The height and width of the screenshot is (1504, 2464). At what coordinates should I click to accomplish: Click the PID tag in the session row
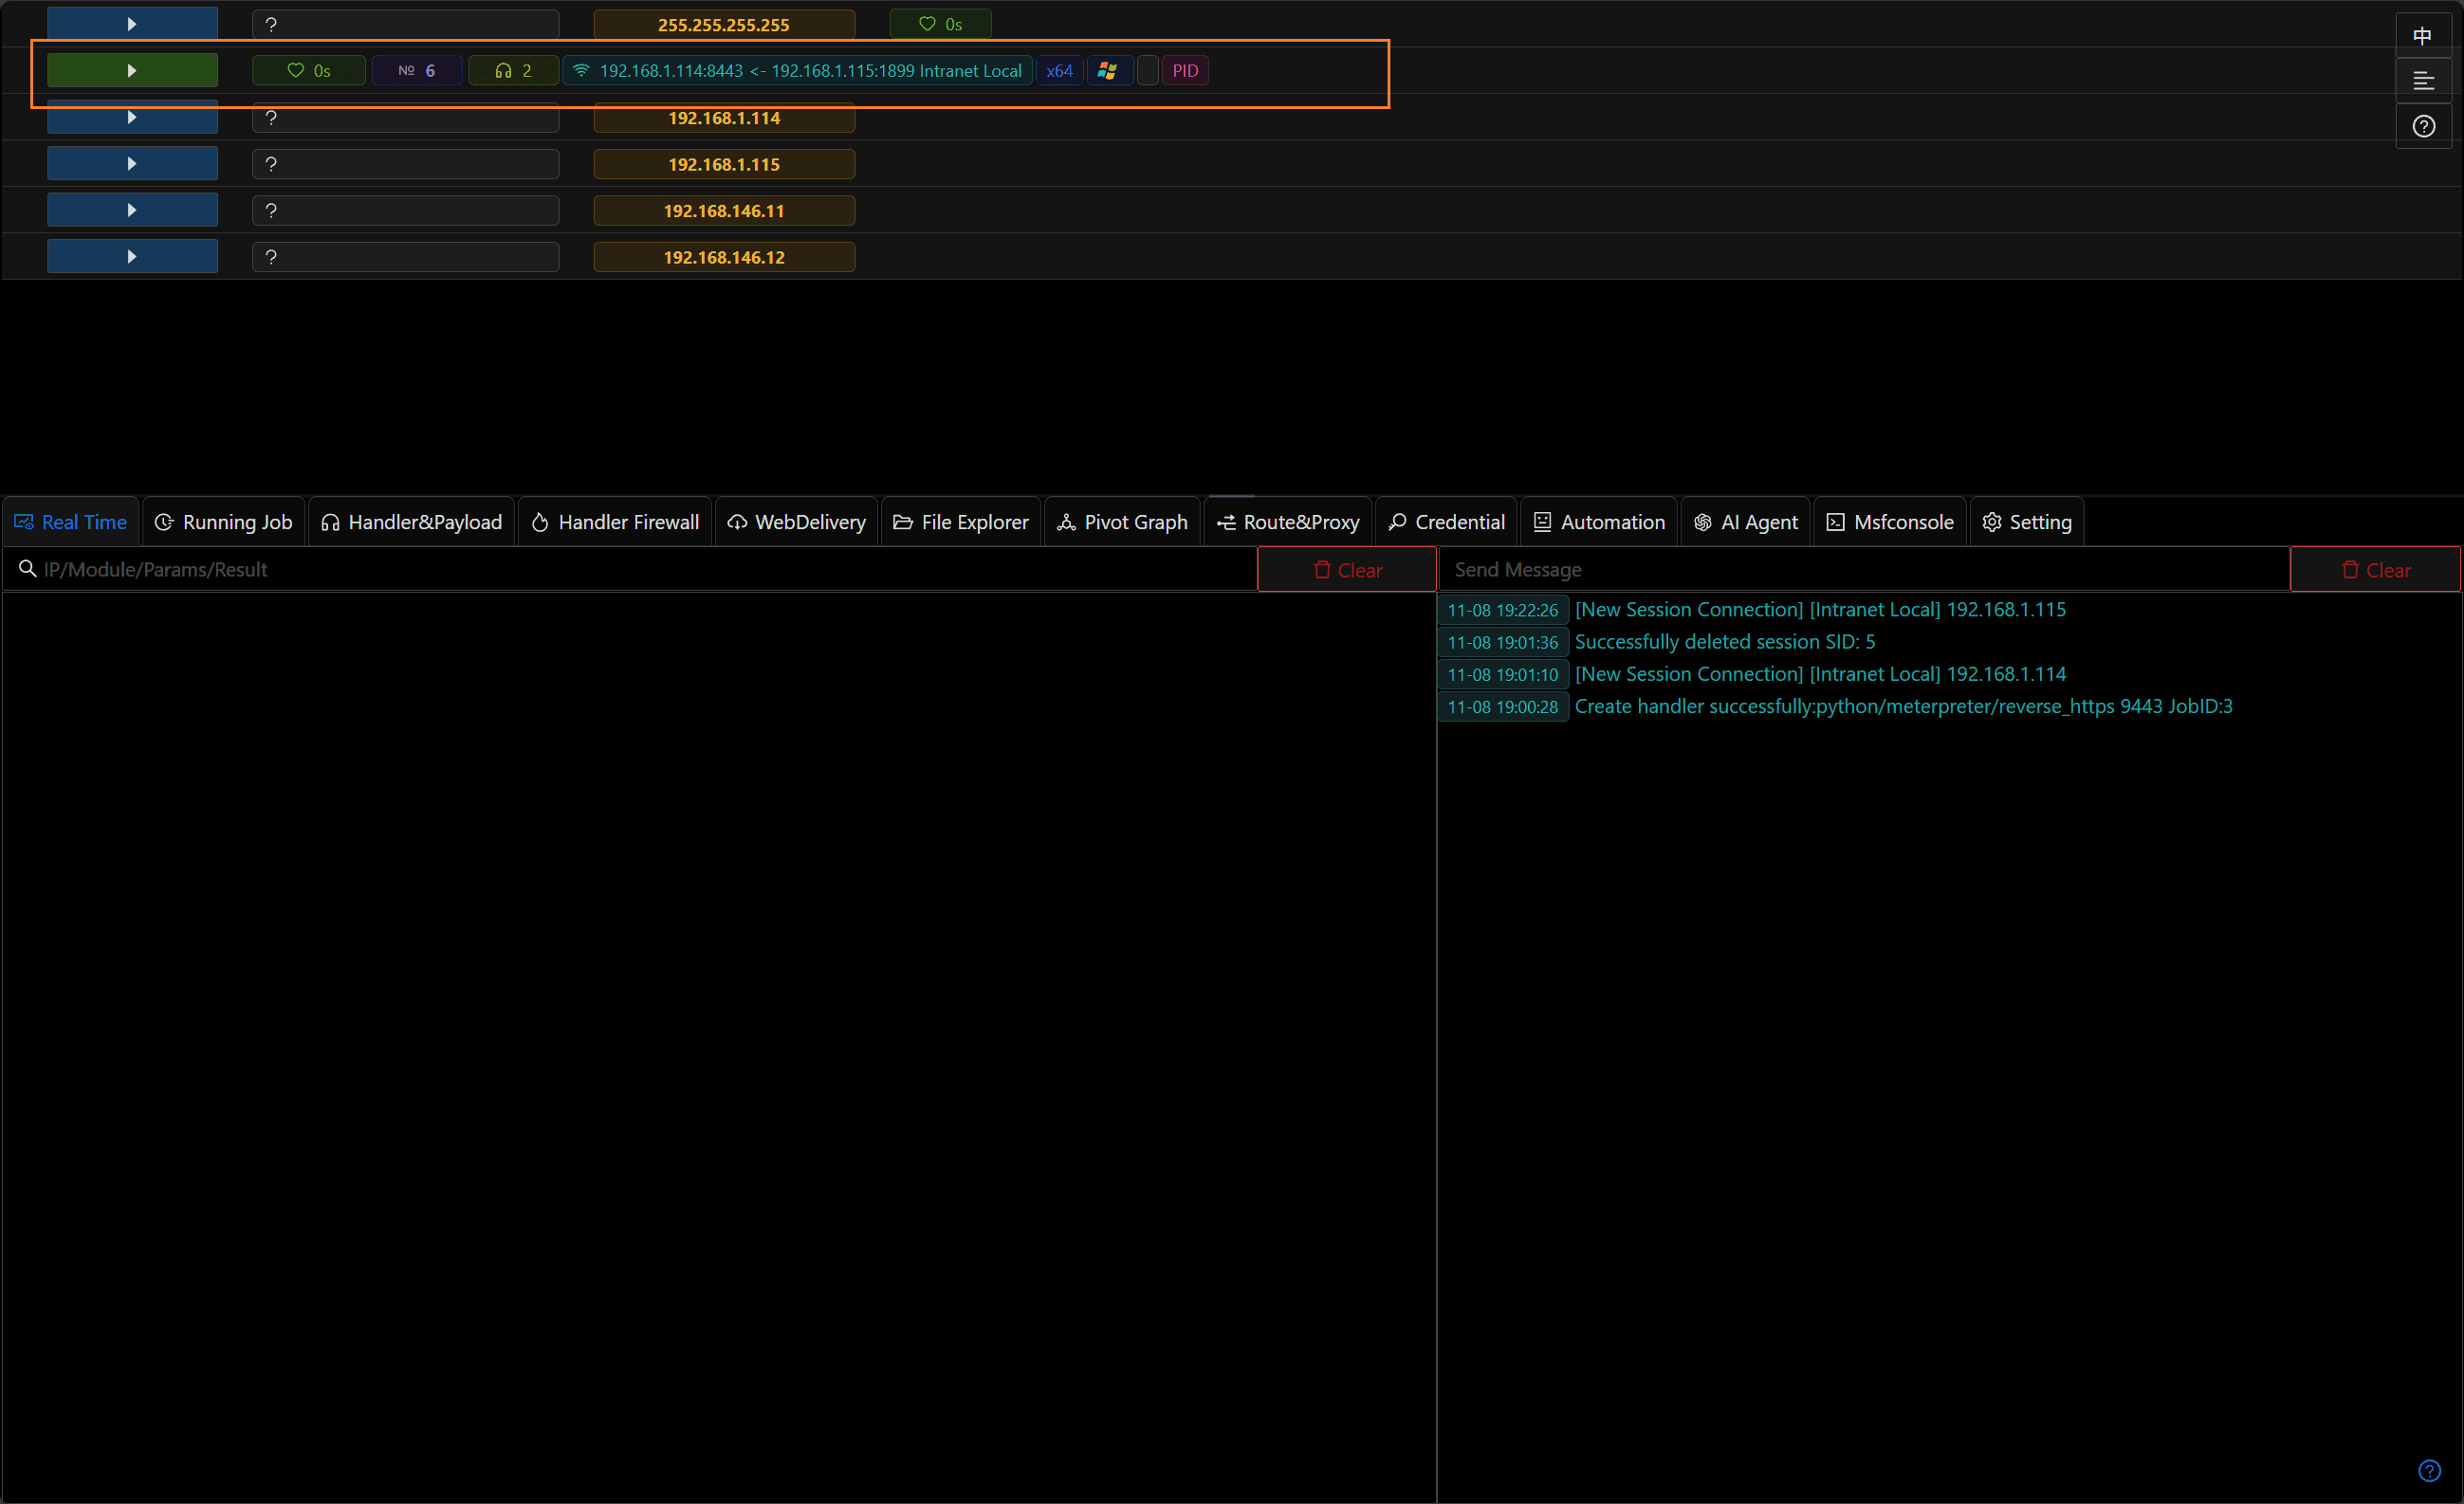click(1184, 71)
